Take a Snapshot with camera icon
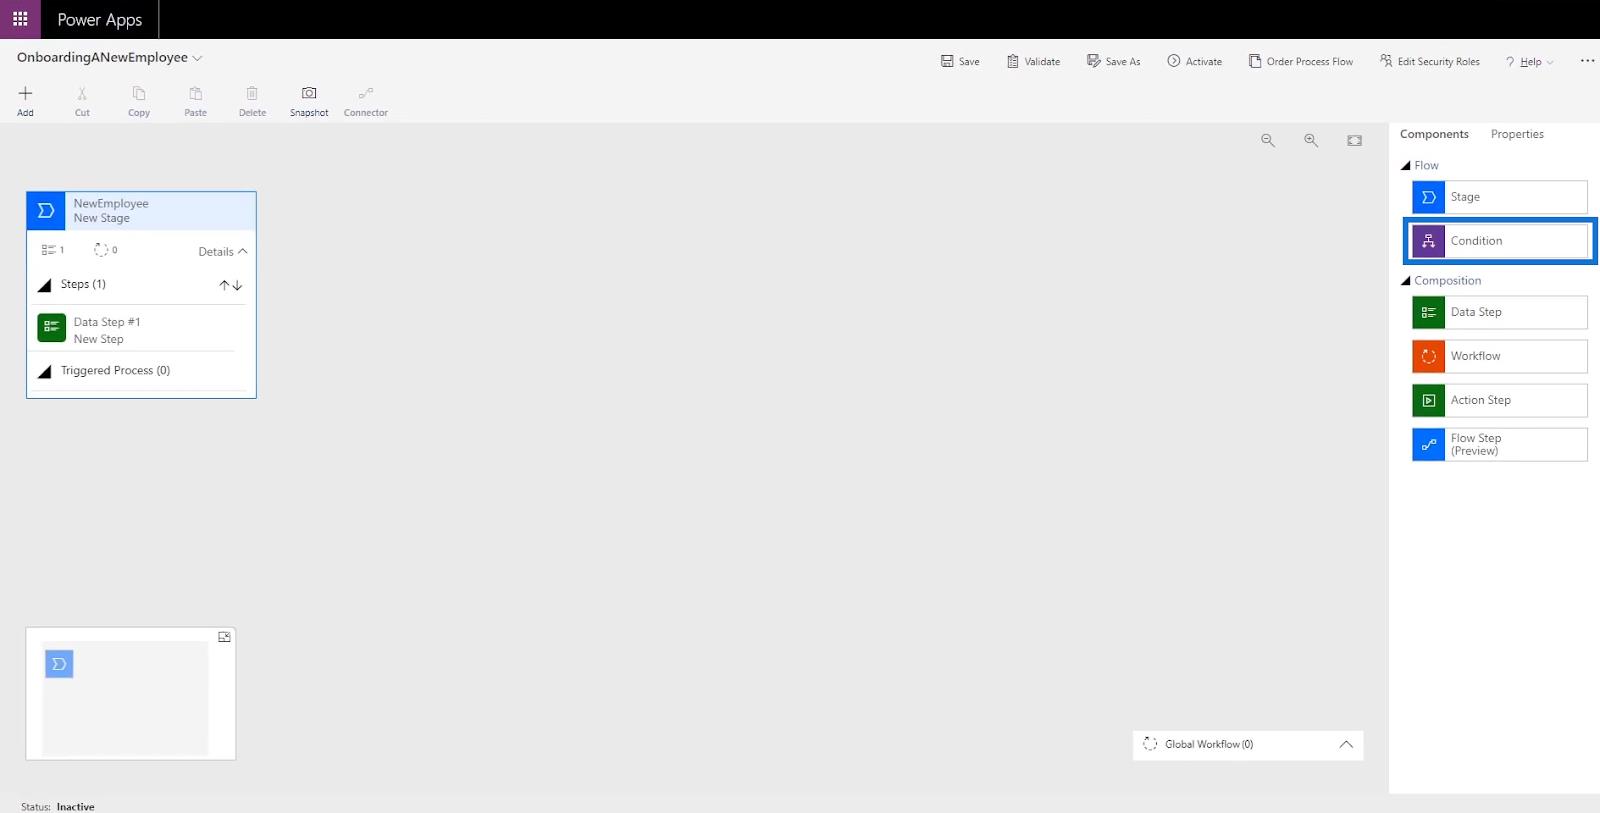1600x813 pixels. (309, 93)
